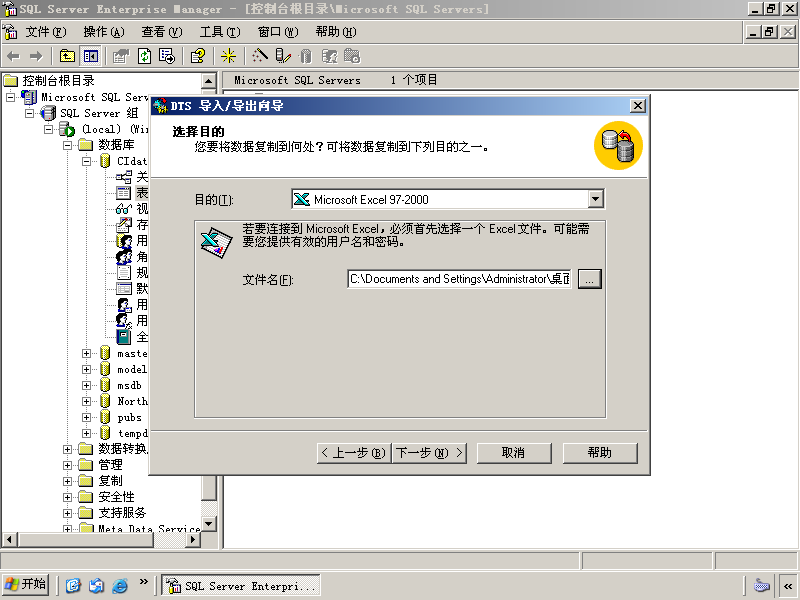Select SQL Server Enterprise Manager taskbar button
This screenshot has width=800, height=600.
(x=241, y=585)
